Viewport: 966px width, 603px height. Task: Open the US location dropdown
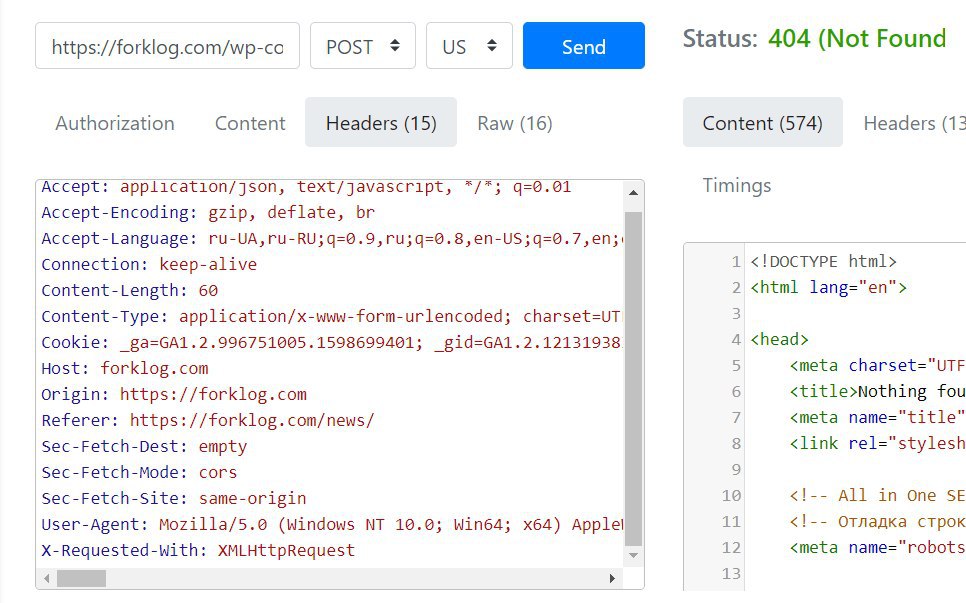tap(469, 46)
